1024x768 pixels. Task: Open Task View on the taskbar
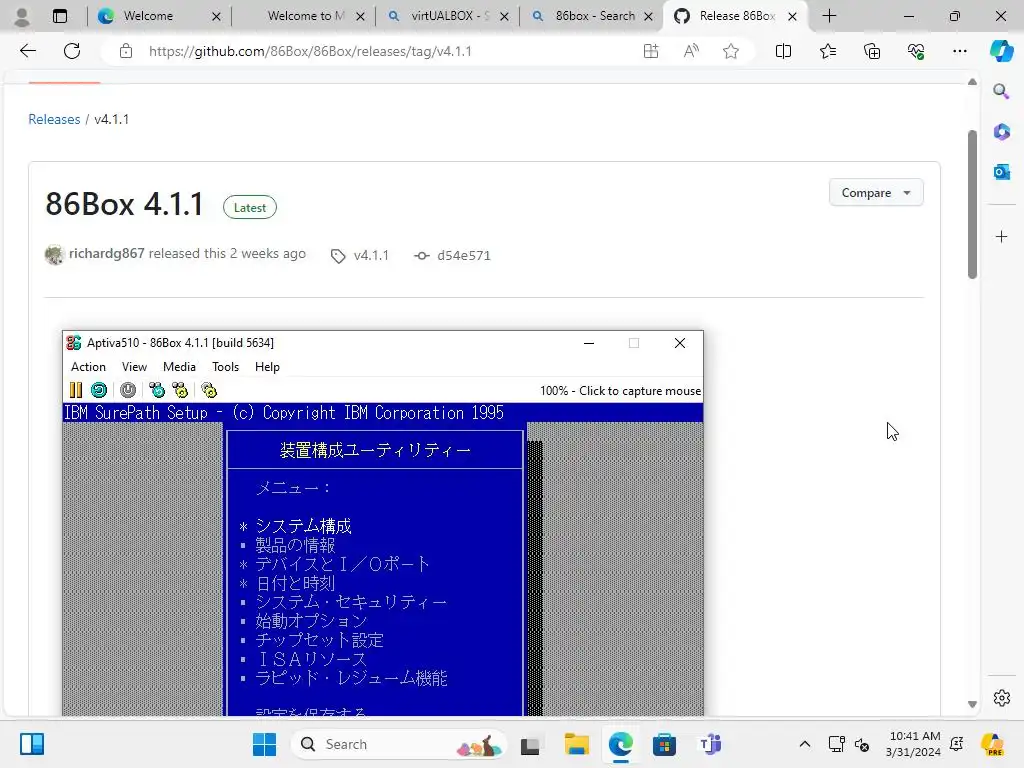tap(530, 744)
